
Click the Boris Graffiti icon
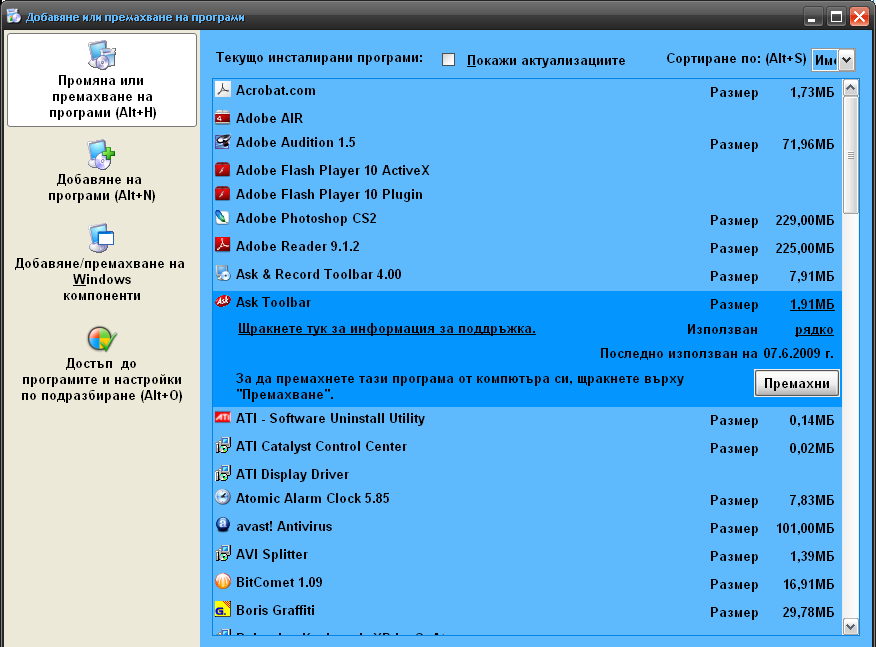[223, 610]
